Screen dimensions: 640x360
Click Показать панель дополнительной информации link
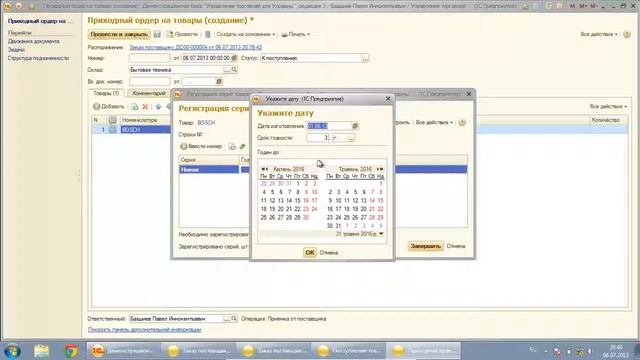144,330
